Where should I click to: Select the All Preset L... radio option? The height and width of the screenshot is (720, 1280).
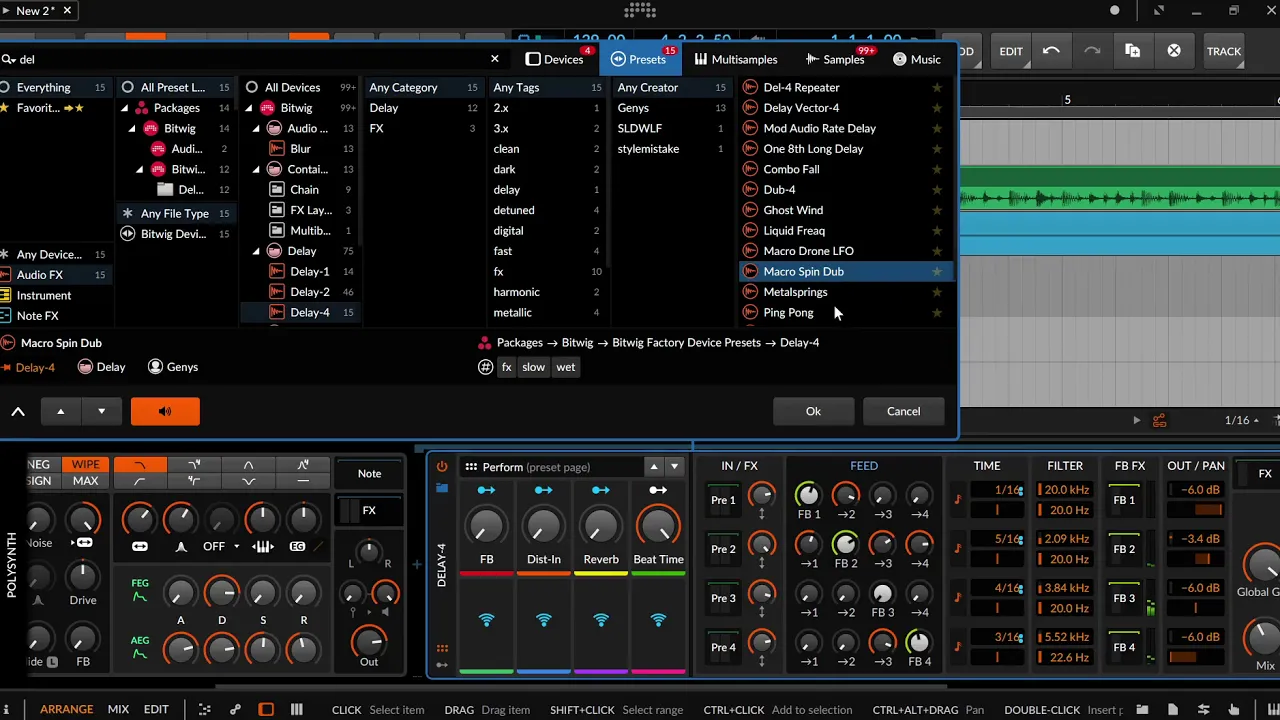tap(175, 87)
